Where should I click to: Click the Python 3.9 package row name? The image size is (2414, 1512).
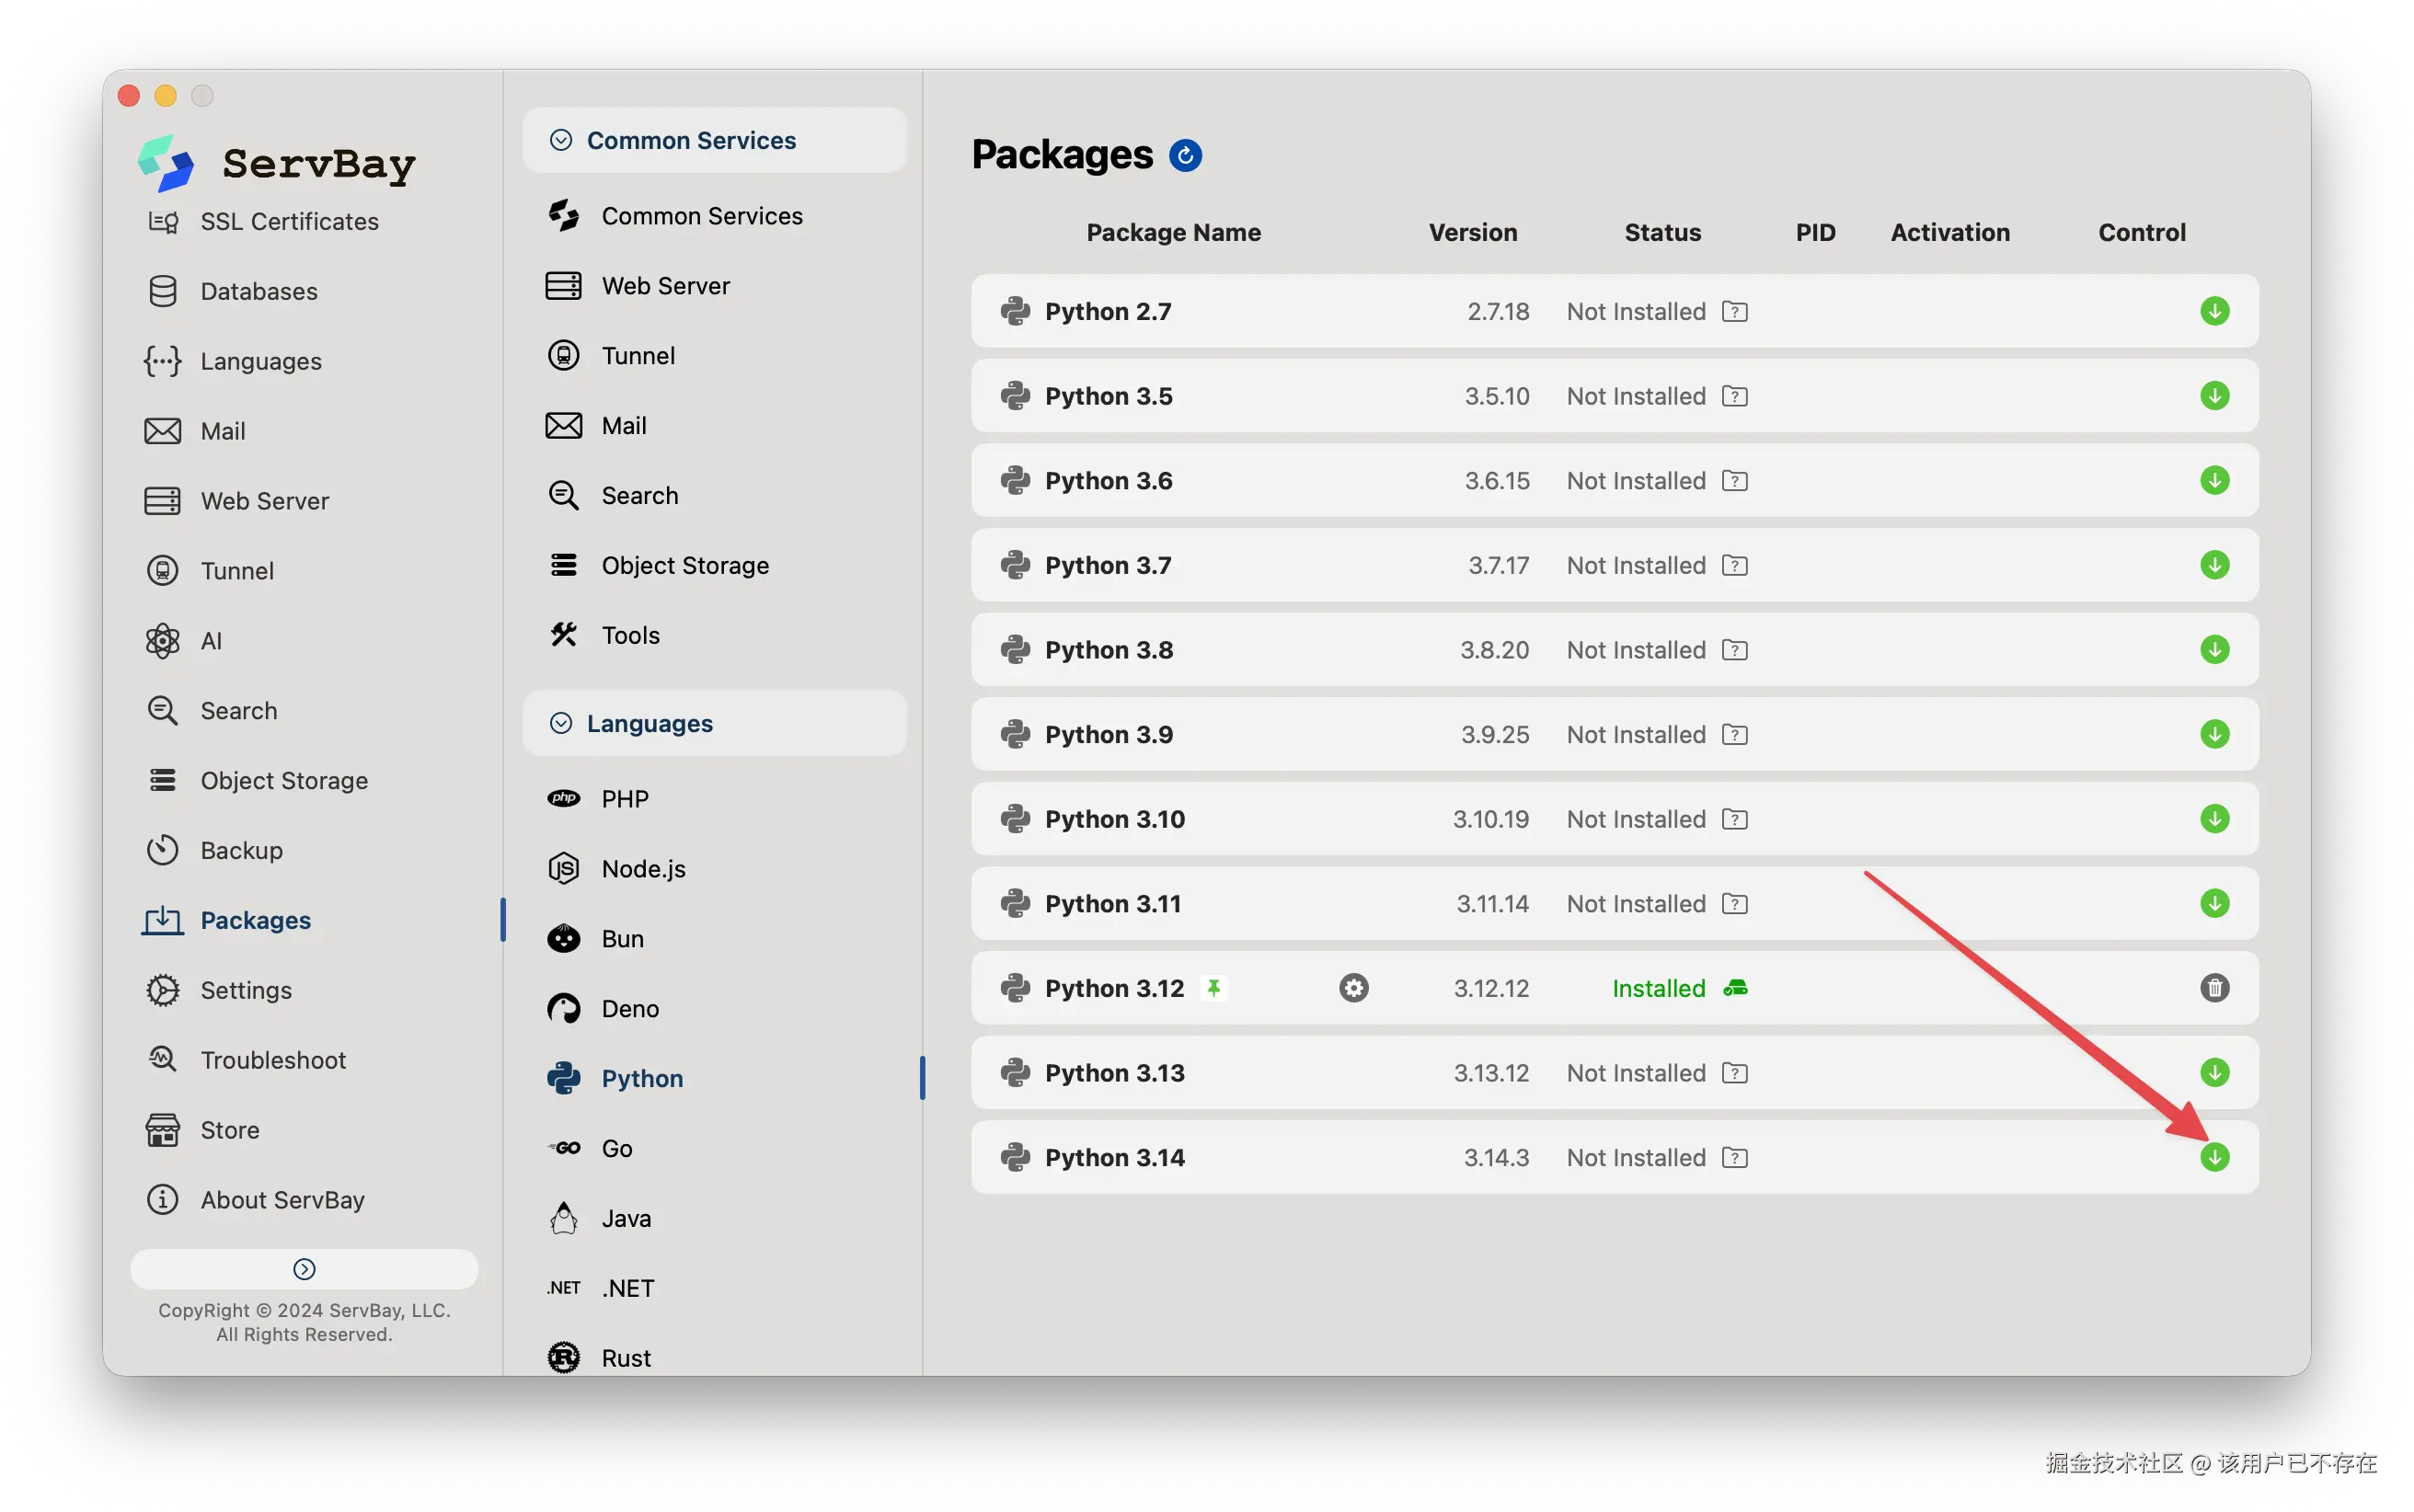click(1108, 734)
